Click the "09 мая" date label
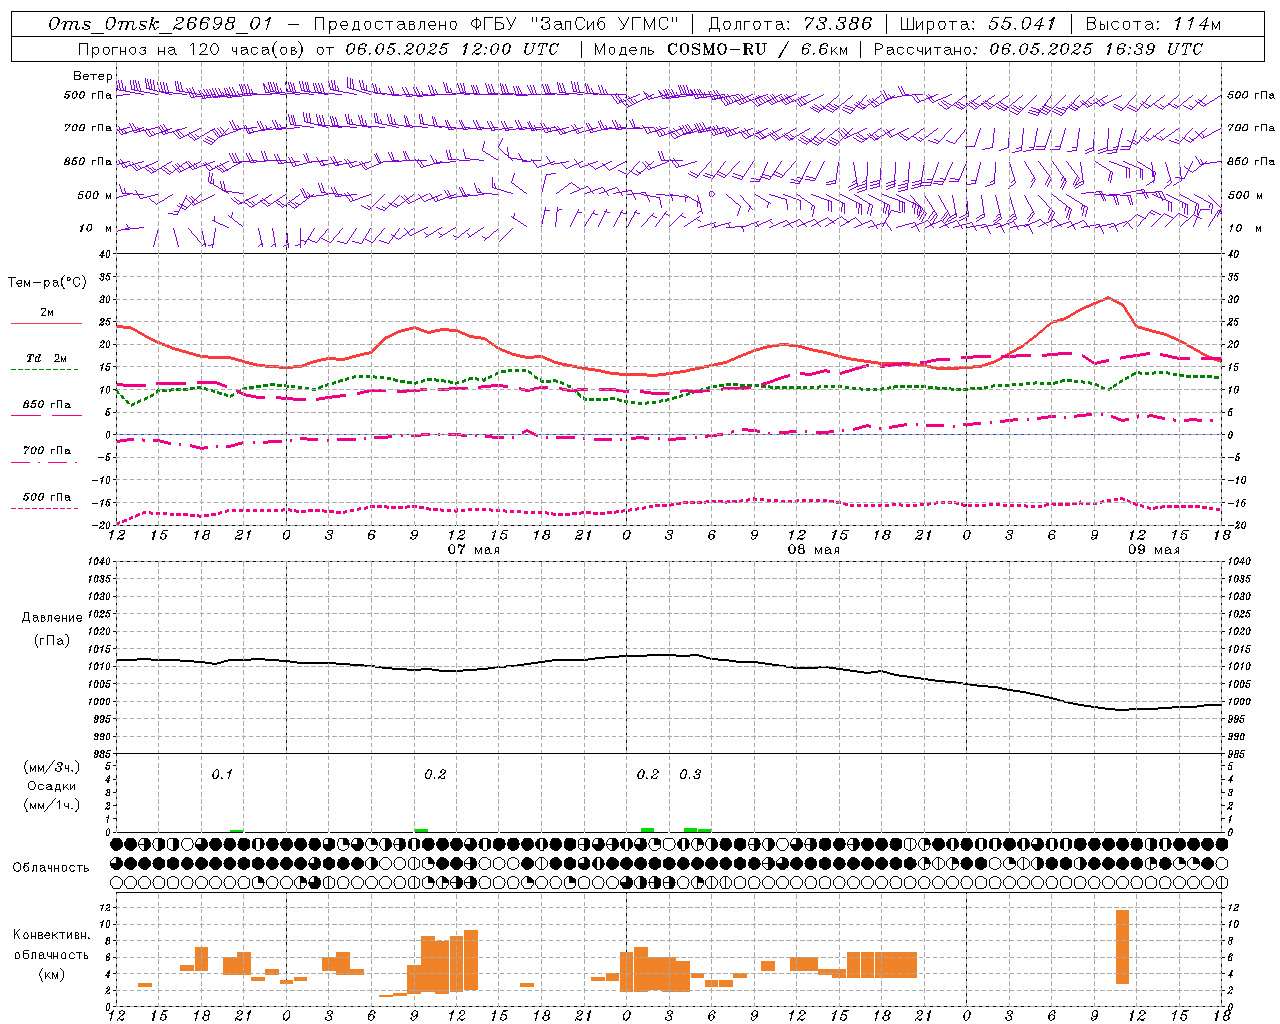The height and width of the screenshot is (1024, 1280). point(1153,550)
